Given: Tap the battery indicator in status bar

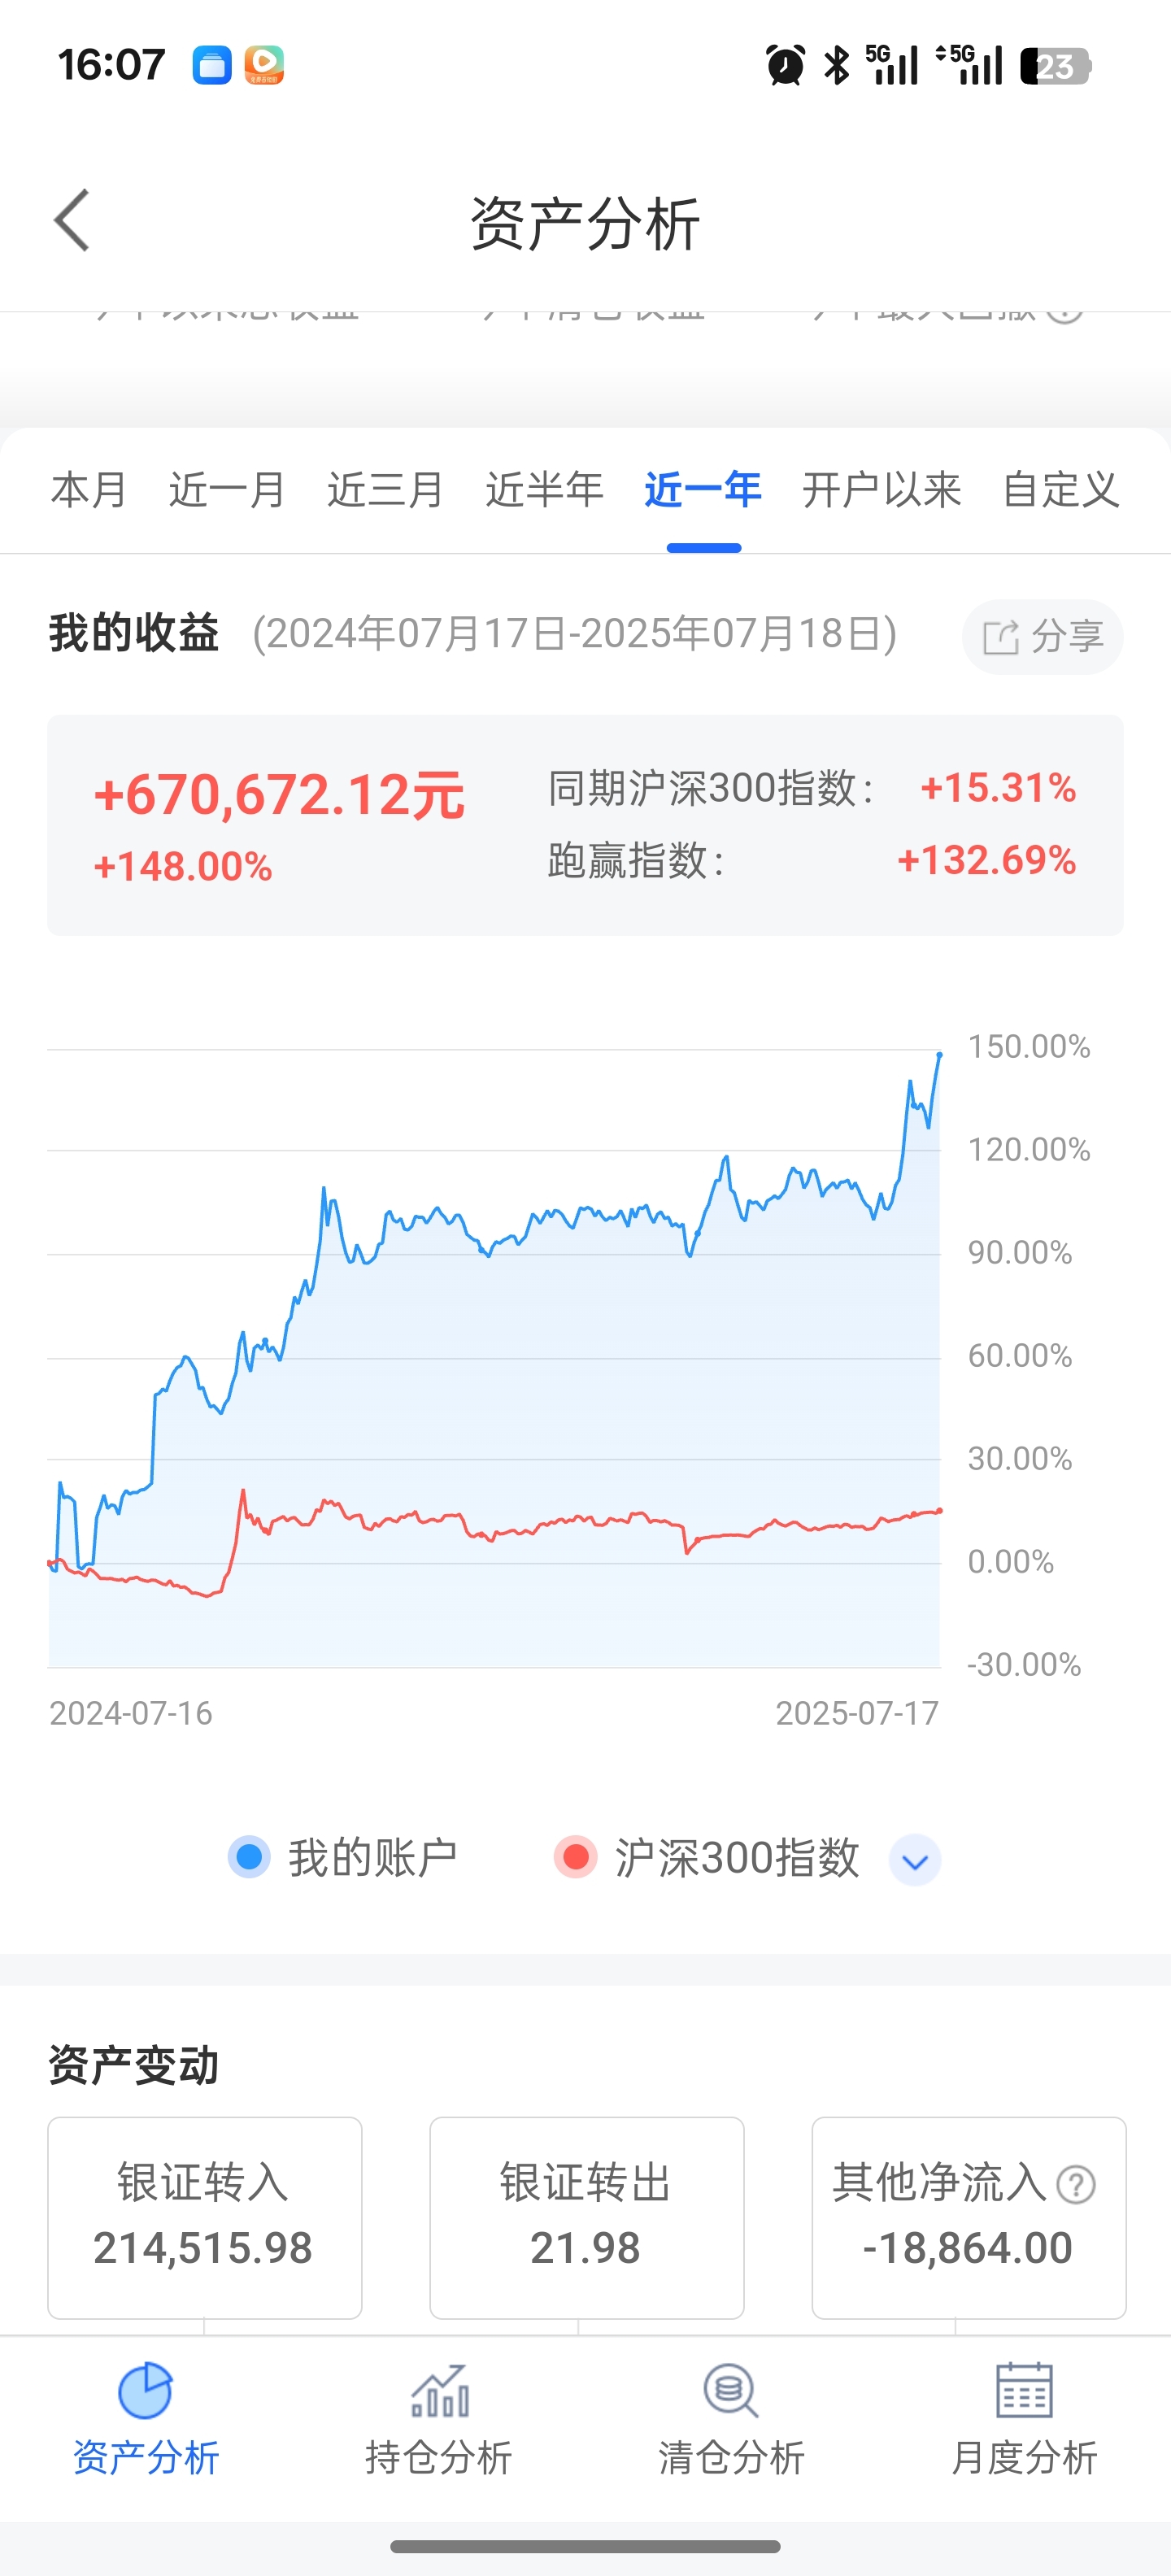Looking at the screenshot, I should (x=1056, y=66).
